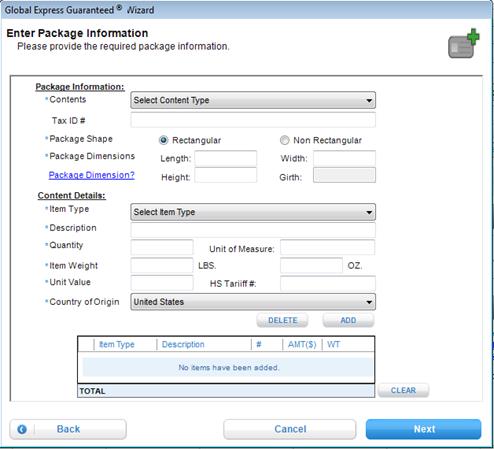Click the AMT($) column header

pos(302,344)
